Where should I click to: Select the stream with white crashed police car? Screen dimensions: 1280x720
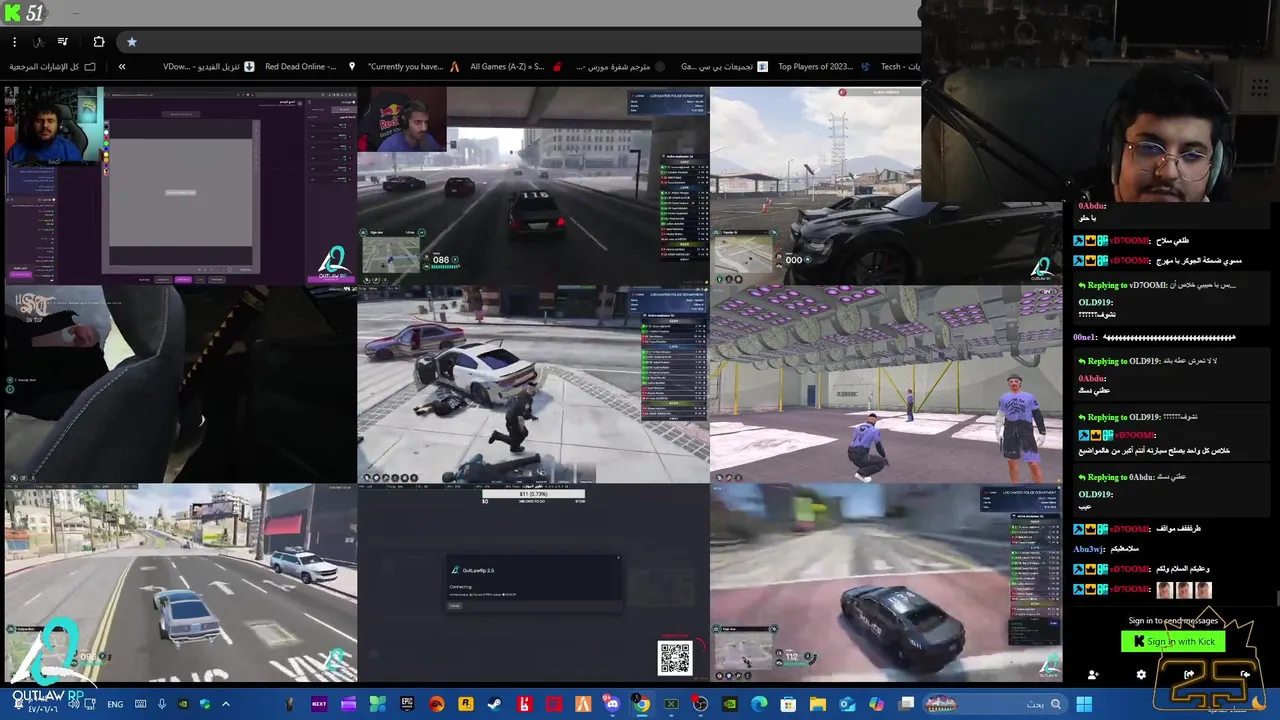coord(533,384)
